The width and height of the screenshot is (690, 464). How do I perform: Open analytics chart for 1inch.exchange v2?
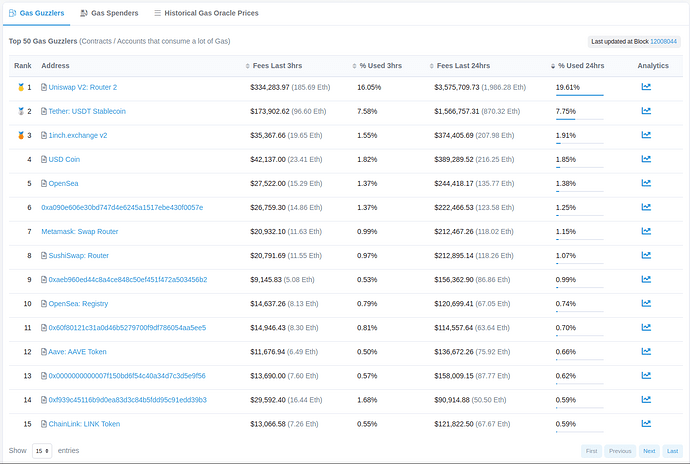point(646,135)
